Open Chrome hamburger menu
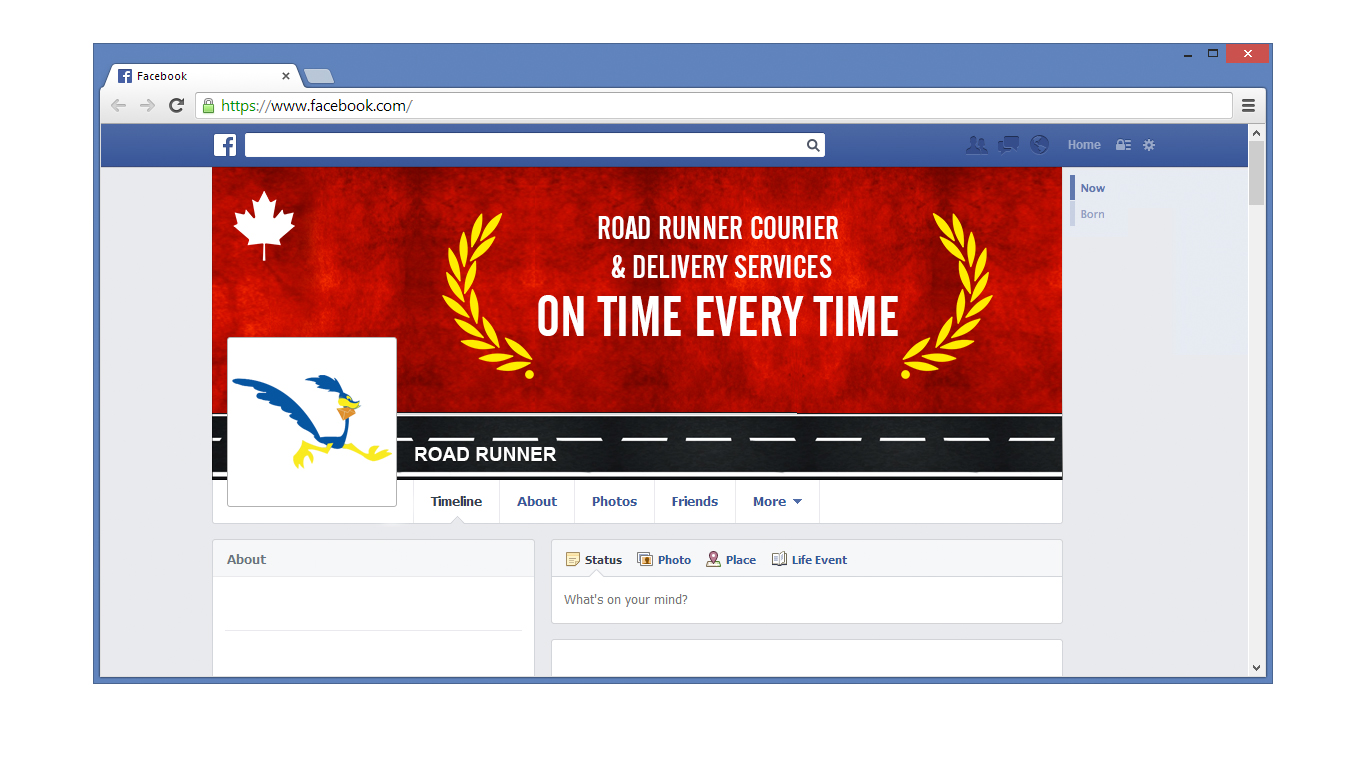The height and width of the screenshot is (768, 1366). 1248,105
